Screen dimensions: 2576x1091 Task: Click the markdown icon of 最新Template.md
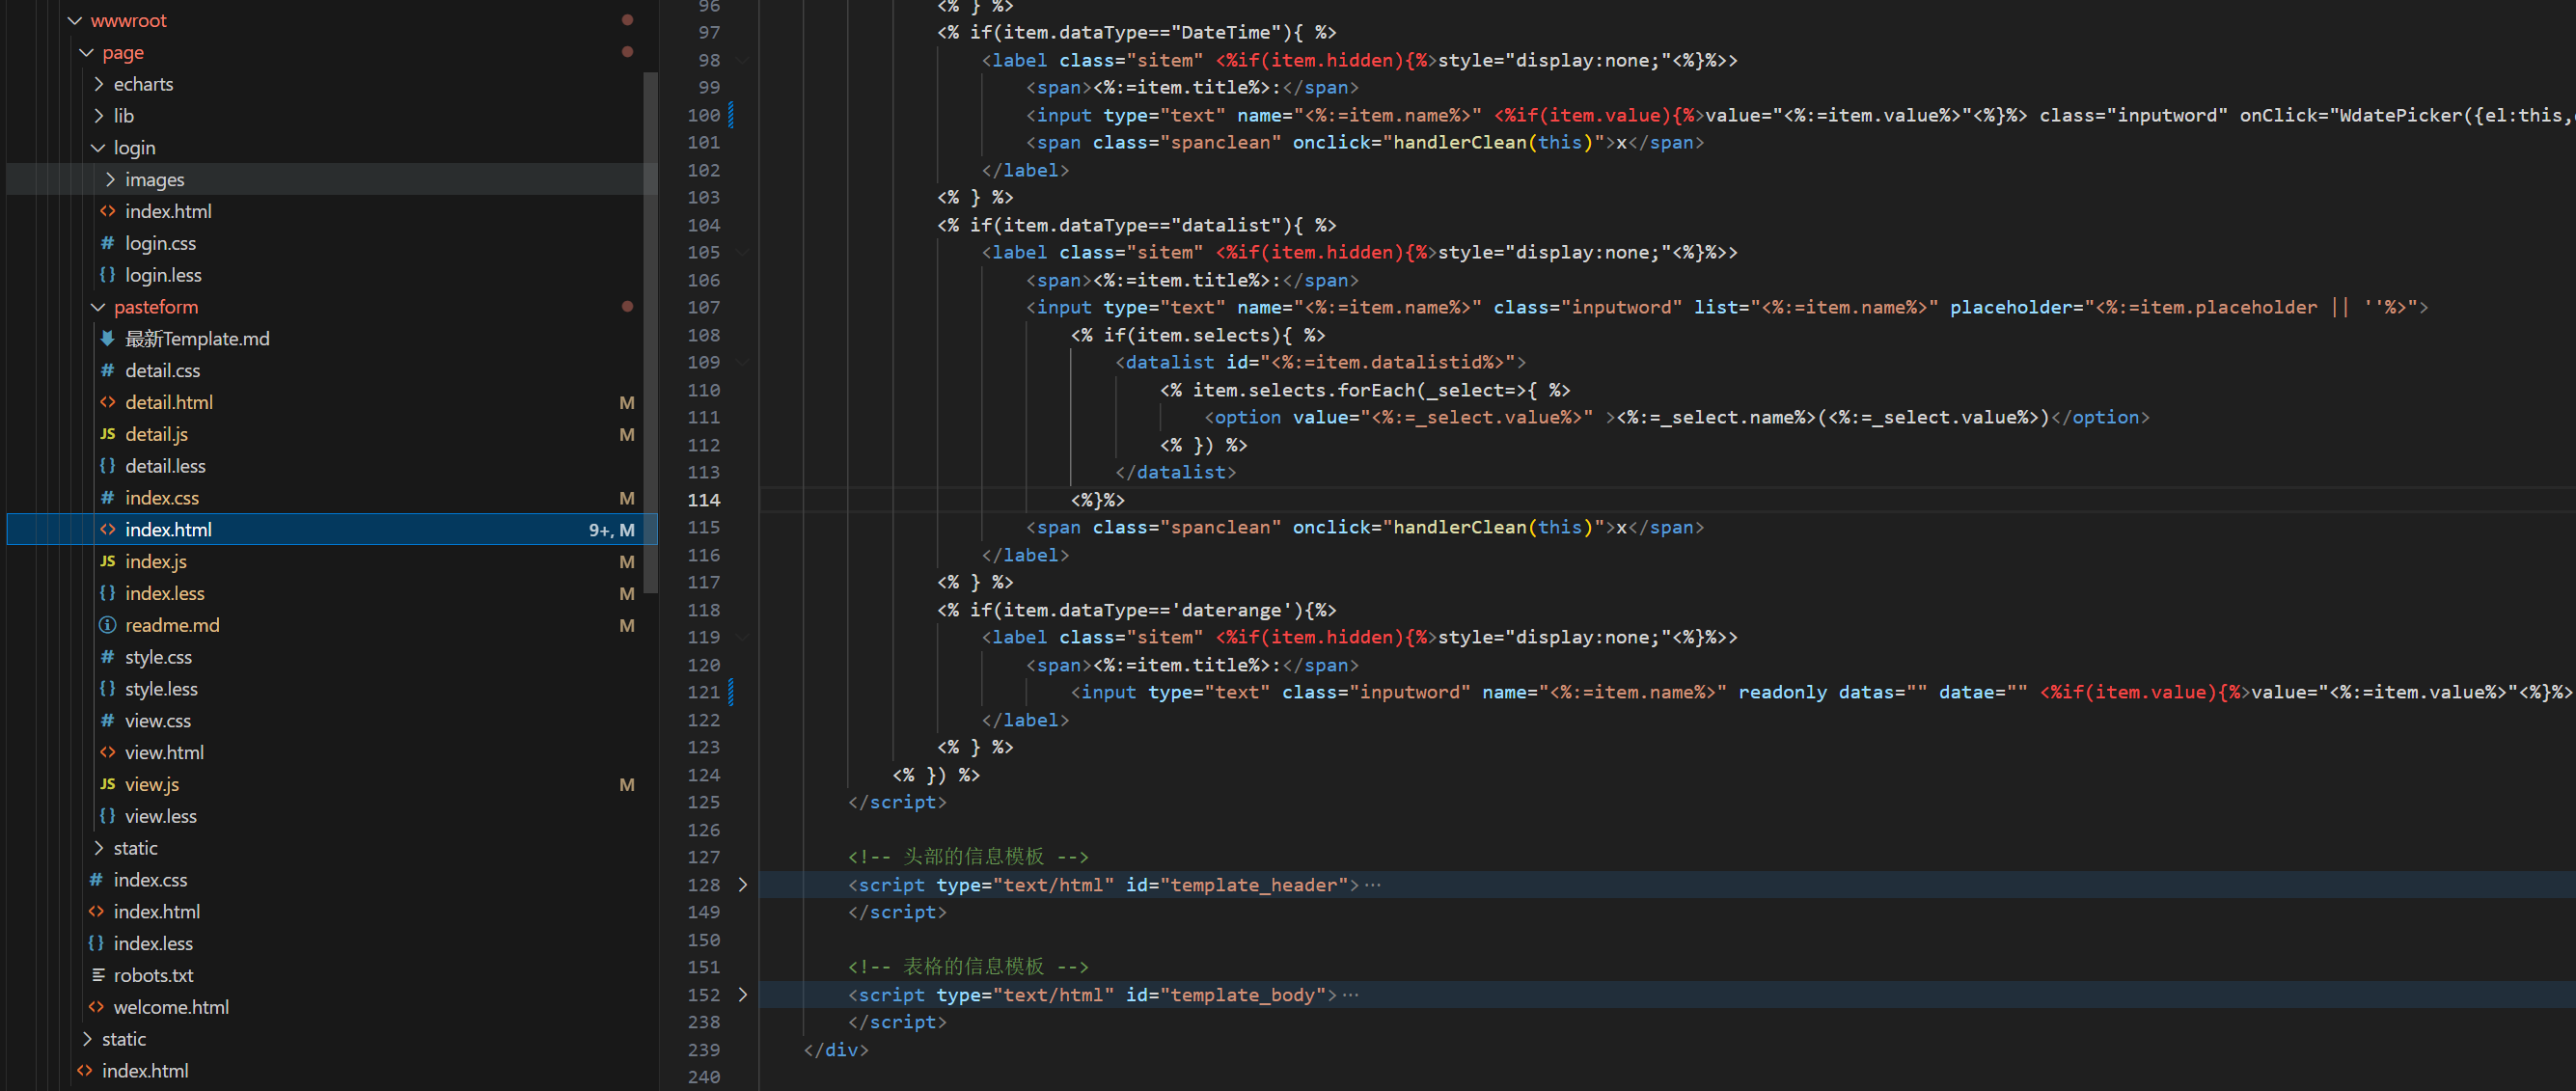click(107, 338)
